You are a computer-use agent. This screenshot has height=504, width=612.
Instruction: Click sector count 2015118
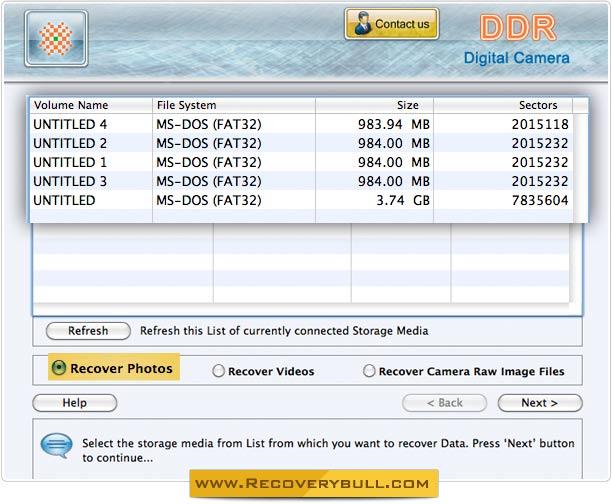pyautogui.click(x=540, y=124)
